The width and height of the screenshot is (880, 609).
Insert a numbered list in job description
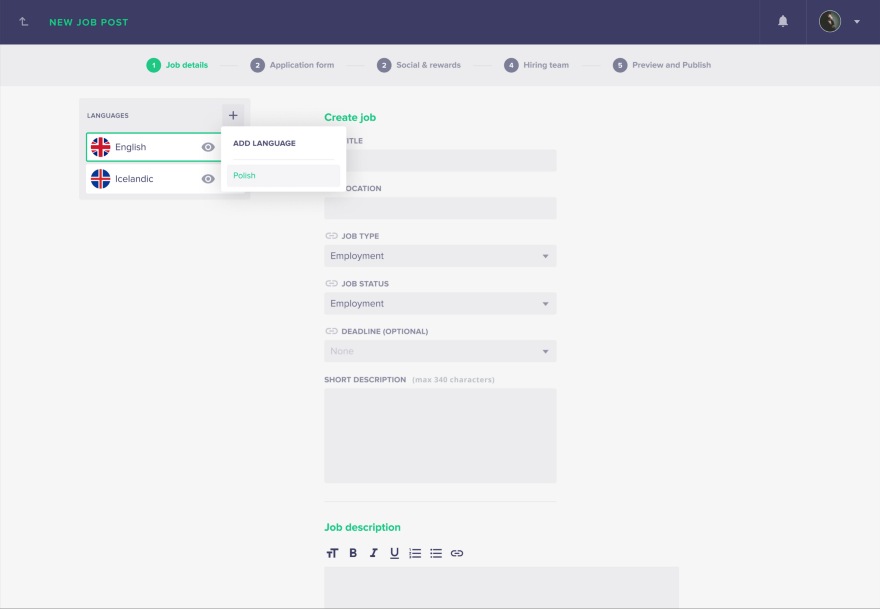tap(415, 552)
